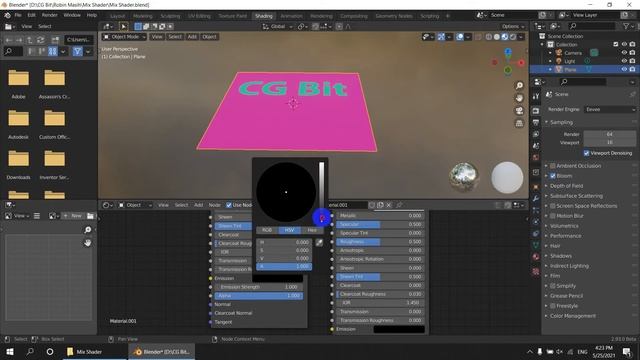Open Global transform orientation dropdown
This screenshot has height=360, width=640.
(278, 27)
